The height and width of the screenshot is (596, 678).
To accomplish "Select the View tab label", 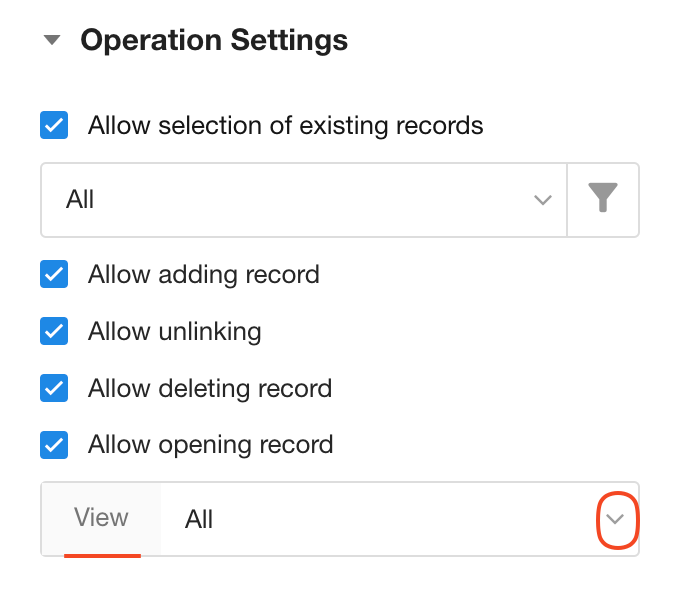I will point(101,518).
